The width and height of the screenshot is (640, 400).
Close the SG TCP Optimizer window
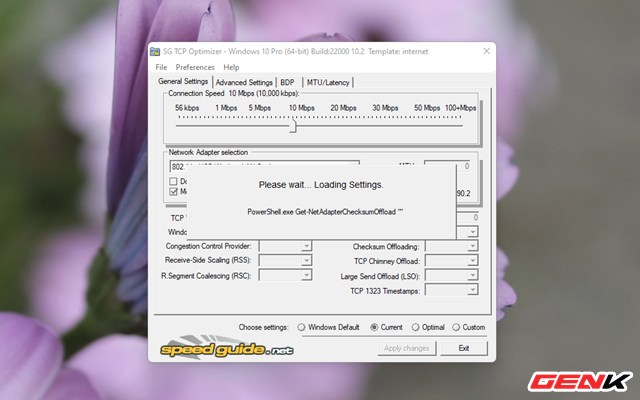click(486, 51)
